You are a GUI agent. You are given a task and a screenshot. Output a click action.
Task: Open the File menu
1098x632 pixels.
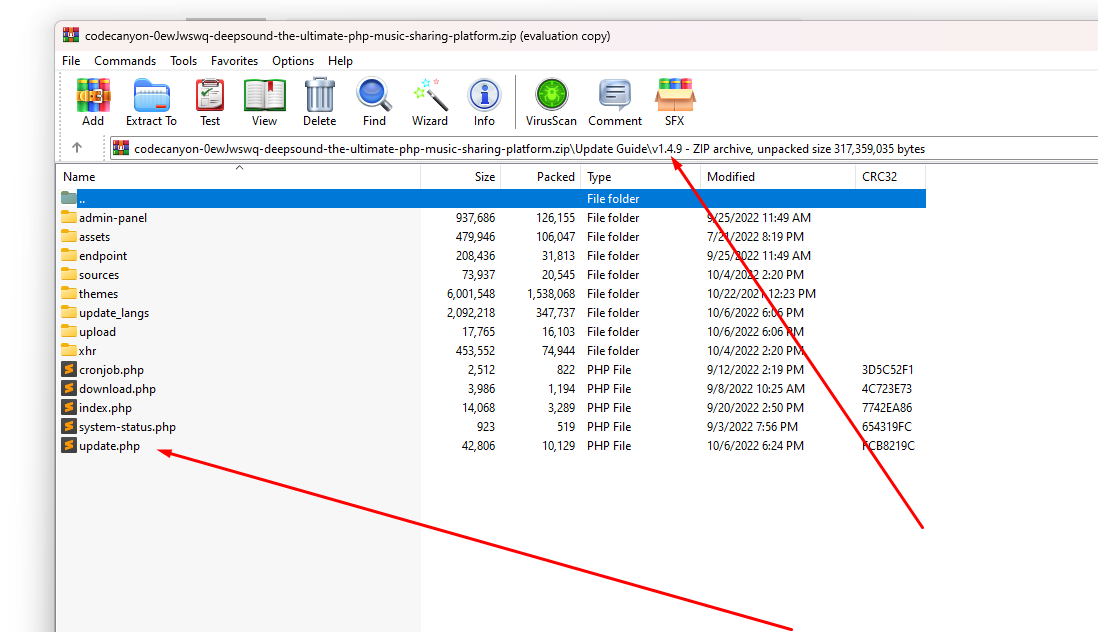(x=71, y=61)
